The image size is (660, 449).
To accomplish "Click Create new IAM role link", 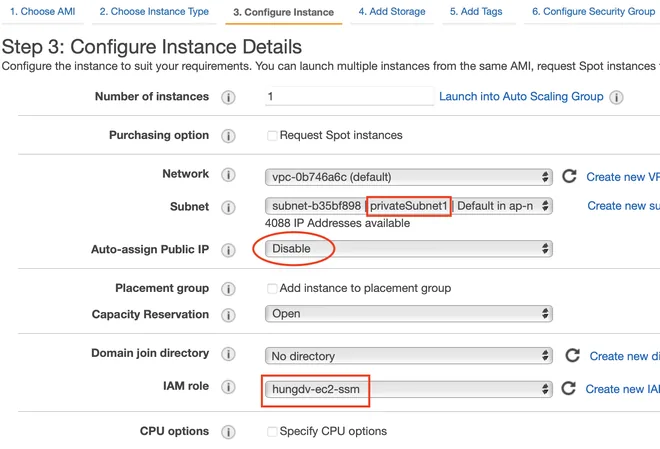I will point(623,389).
